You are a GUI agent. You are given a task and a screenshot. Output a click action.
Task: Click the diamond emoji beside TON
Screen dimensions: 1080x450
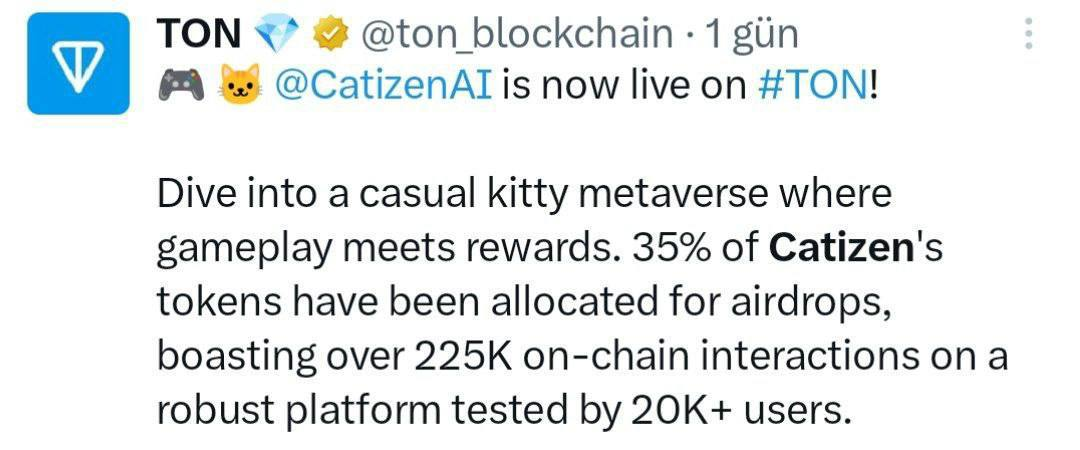tap(277, 34)
